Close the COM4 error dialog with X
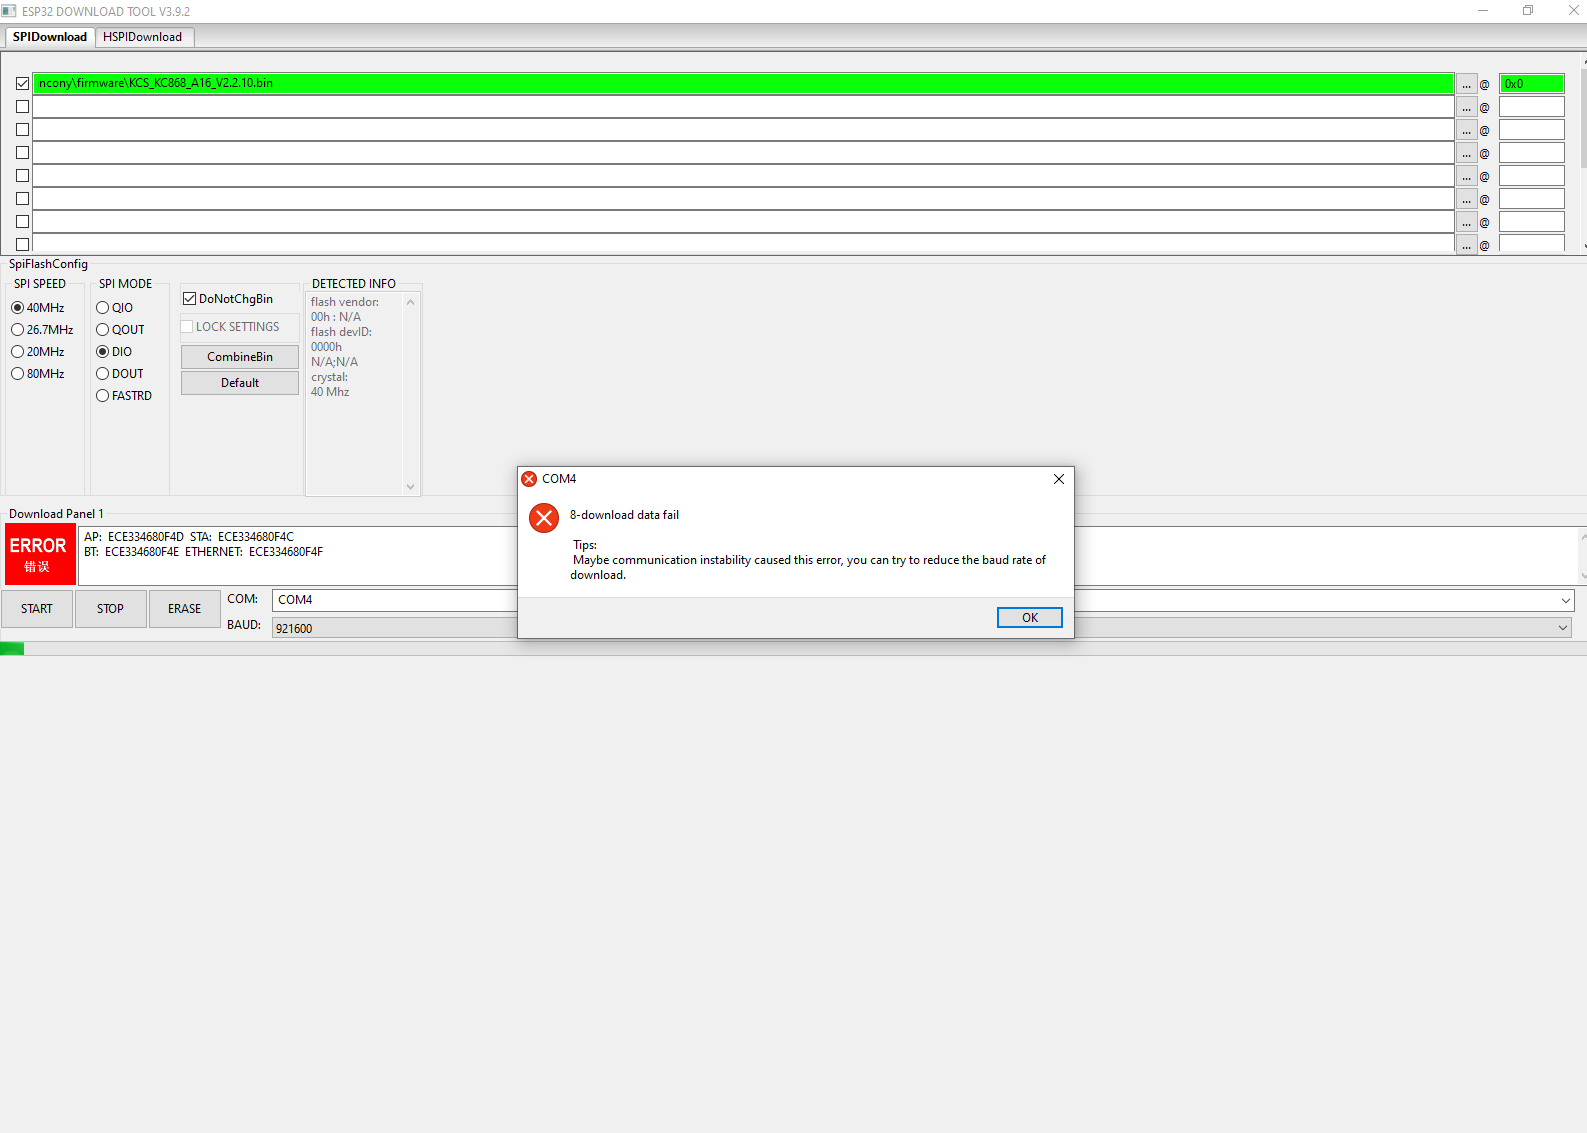The height and width of the screenshot is (1133, 1587). 1058,479
